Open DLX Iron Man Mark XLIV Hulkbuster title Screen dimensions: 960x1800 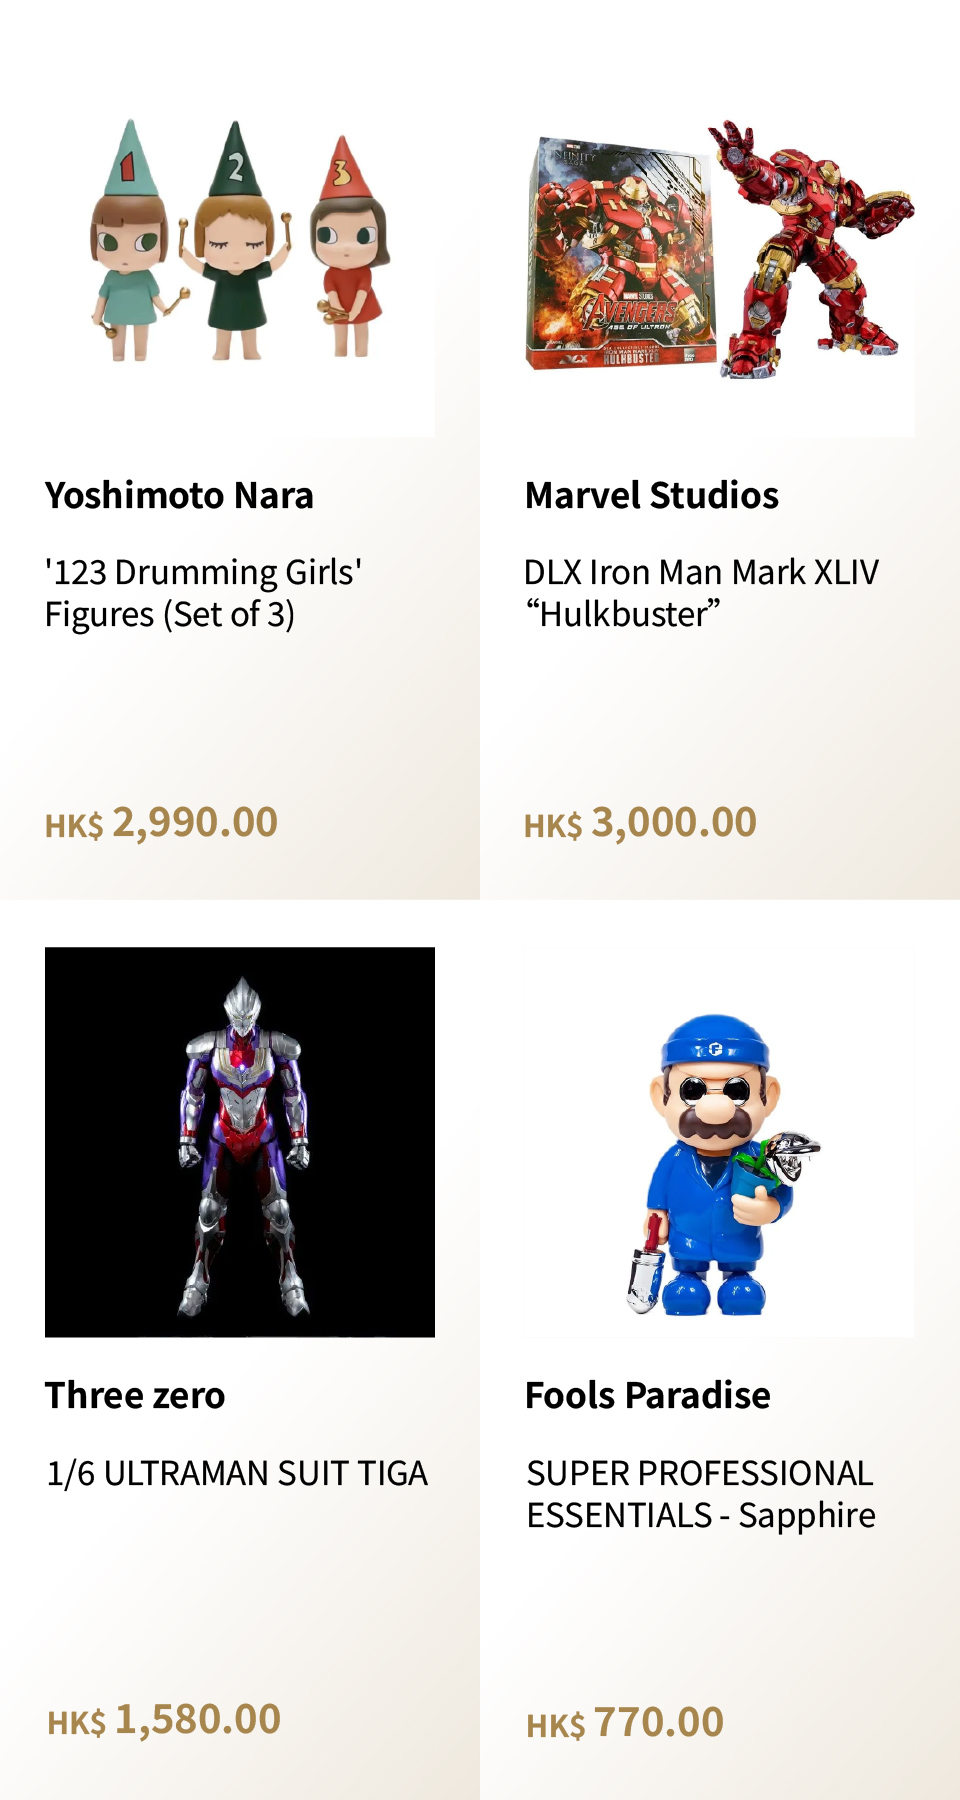(701, 593)
